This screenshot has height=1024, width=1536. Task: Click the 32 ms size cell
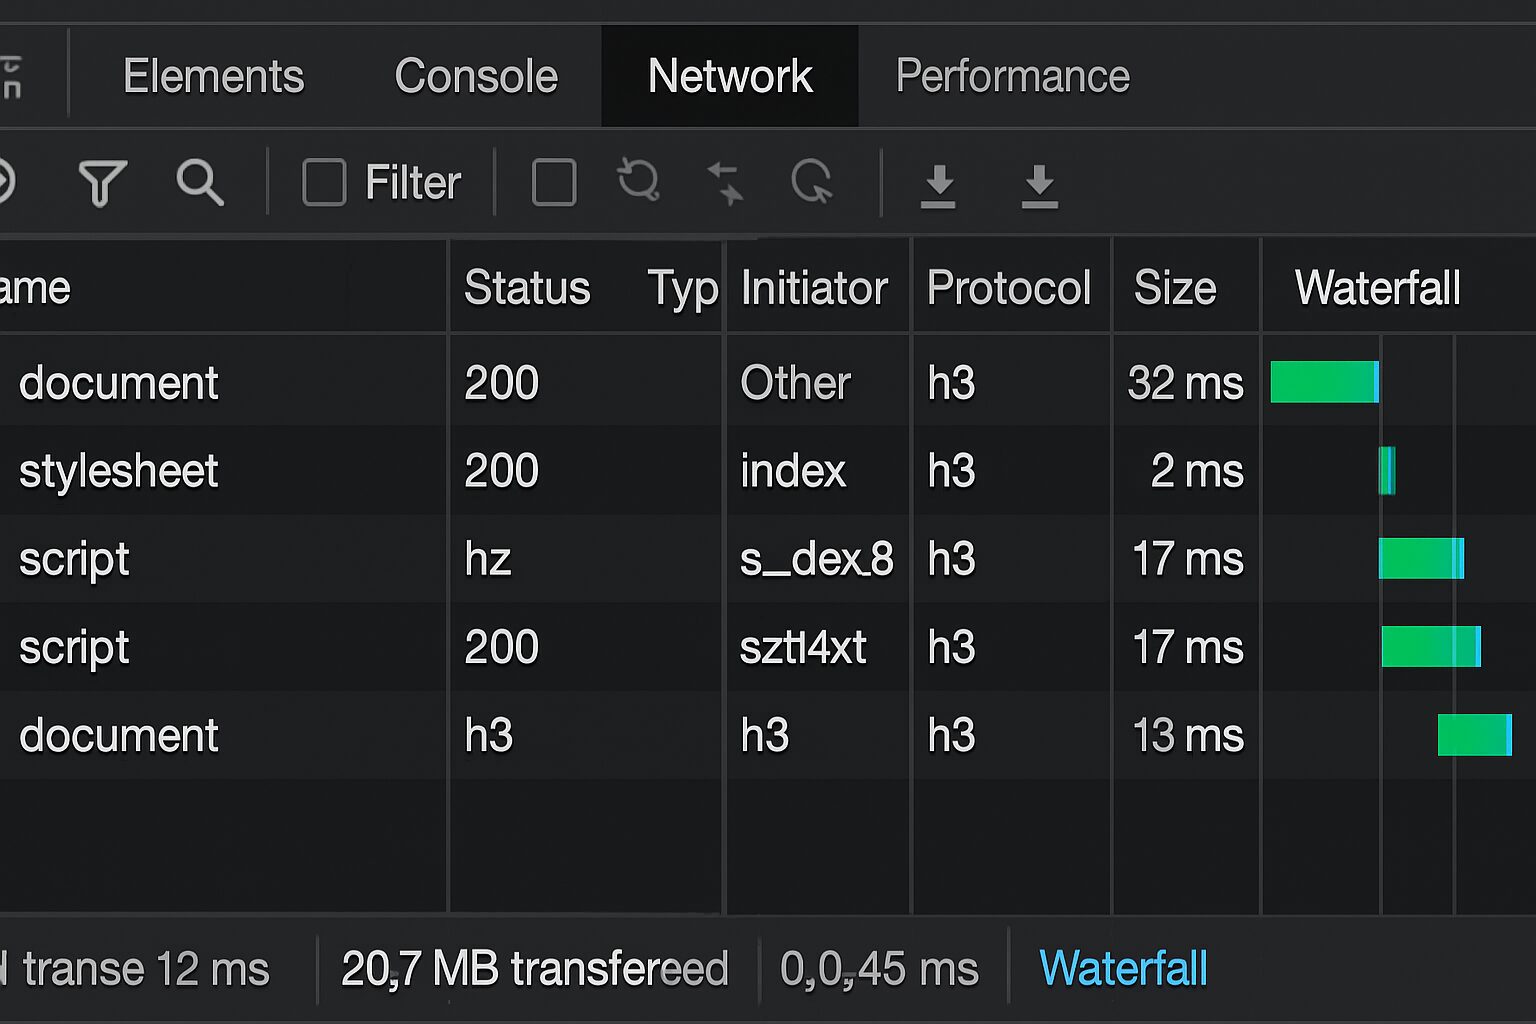pos(1186,382)
